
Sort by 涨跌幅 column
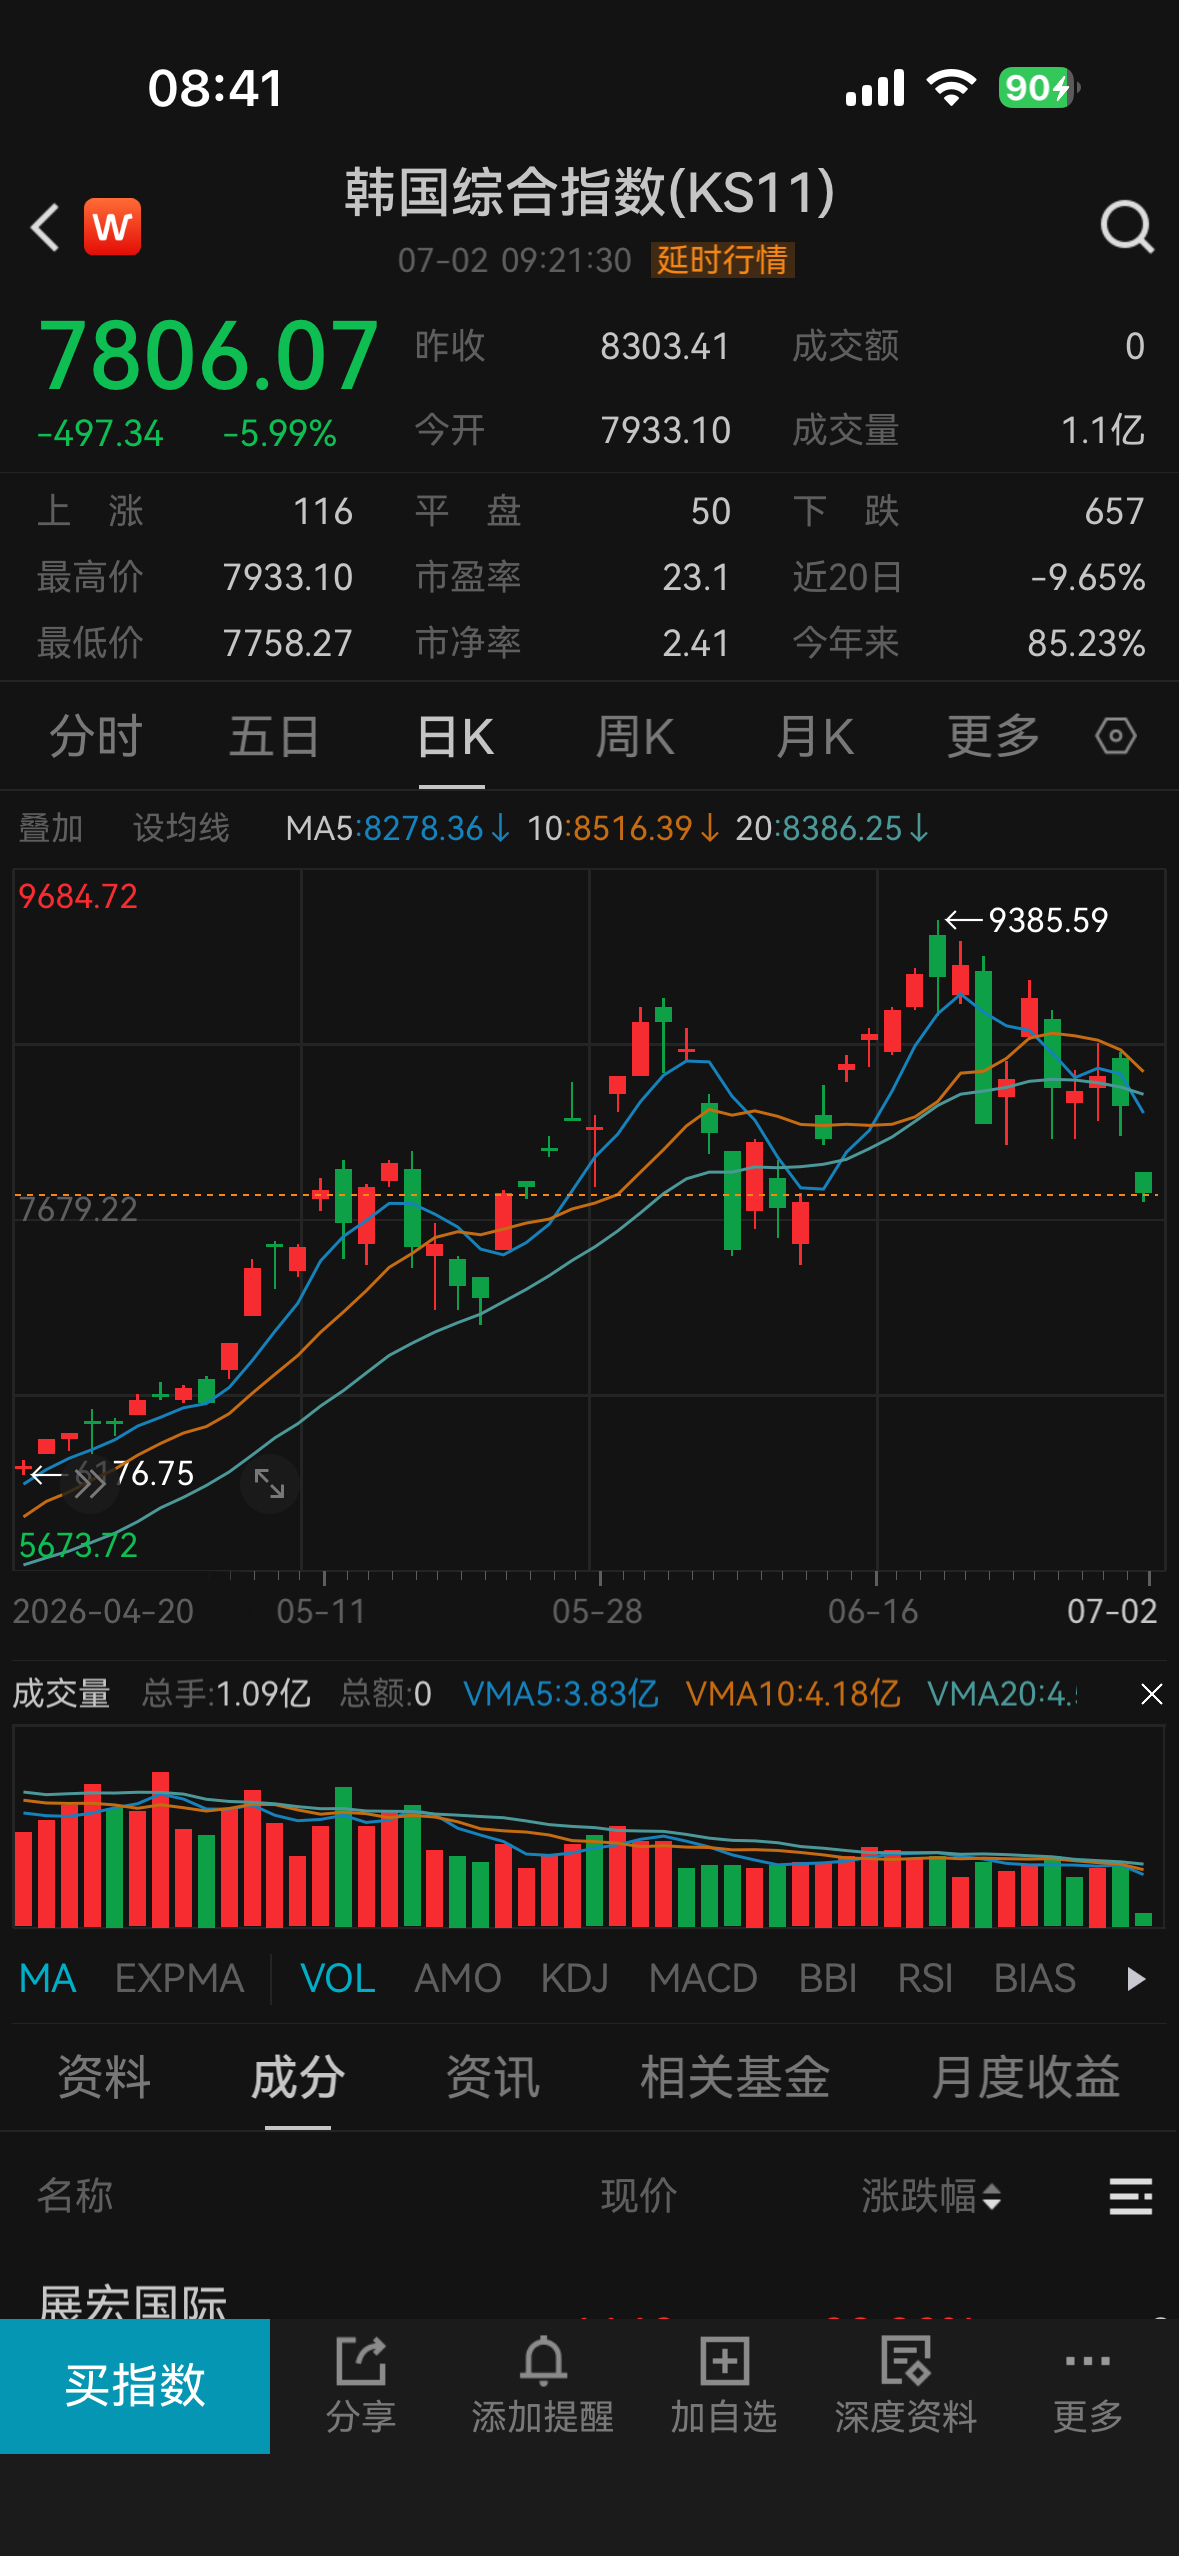click(x=931, y=2196)
